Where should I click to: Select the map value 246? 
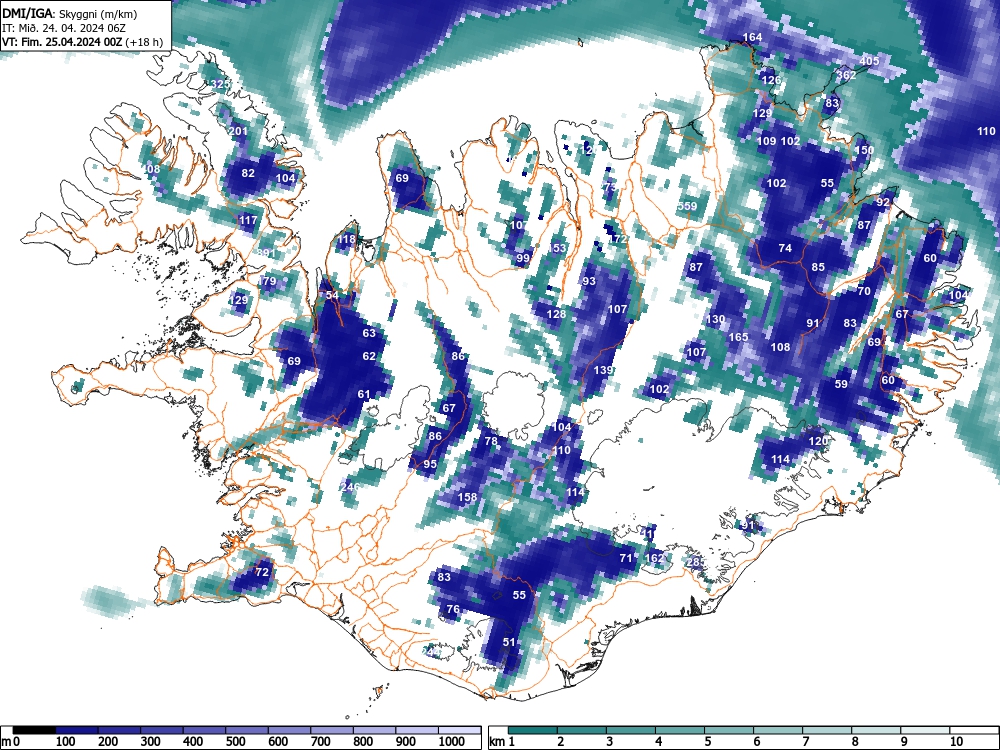351,487
